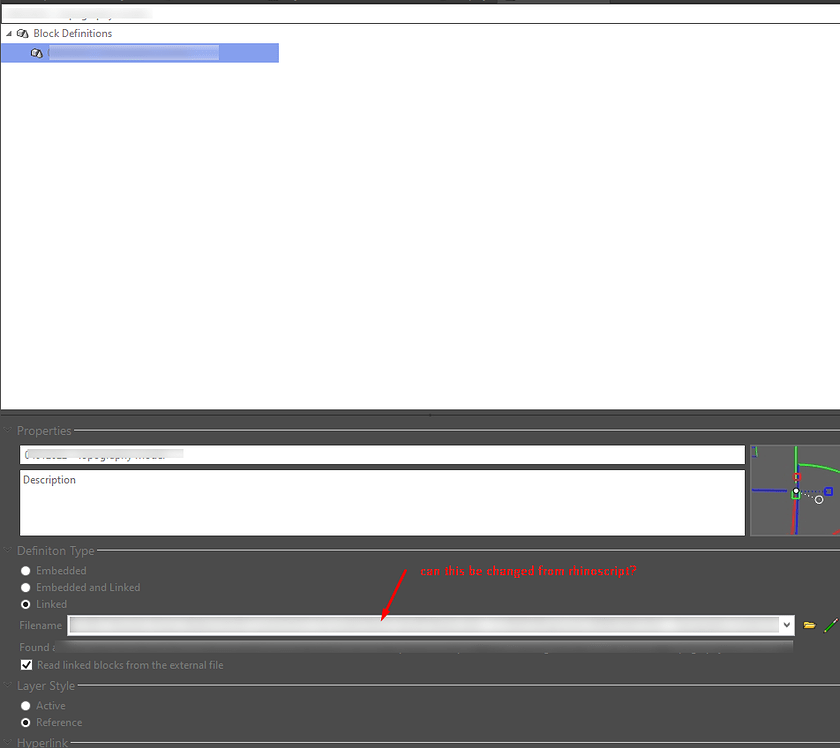This screenshot has height=748, width=840.
Task: Collapse the Block Definitions tree node
Action: coord(8,33)
